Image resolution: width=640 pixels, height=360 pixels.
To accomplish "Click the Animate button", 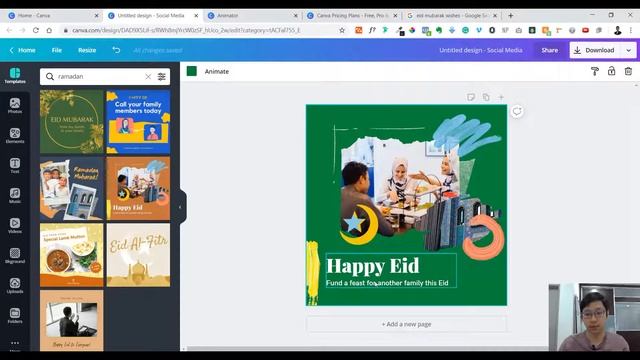I will (217, 71).
